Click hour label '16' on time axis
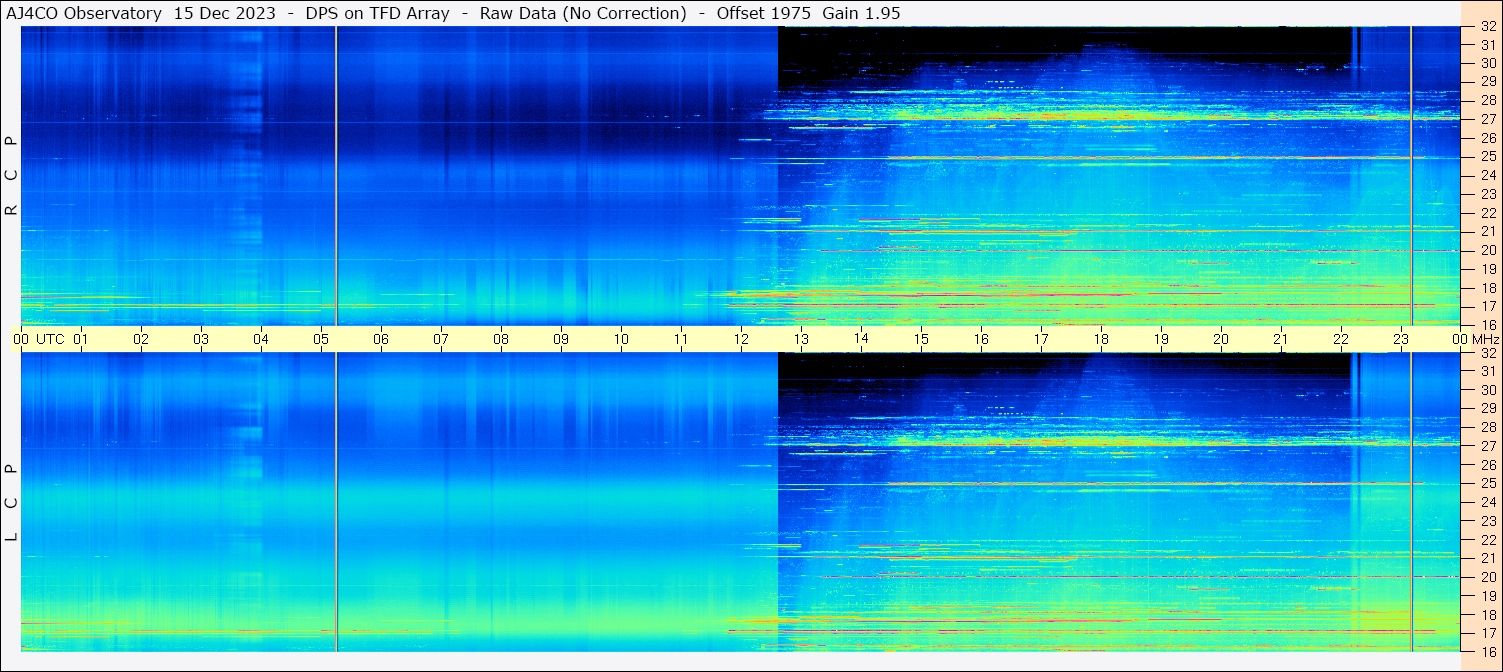 (x=981, y=339)
